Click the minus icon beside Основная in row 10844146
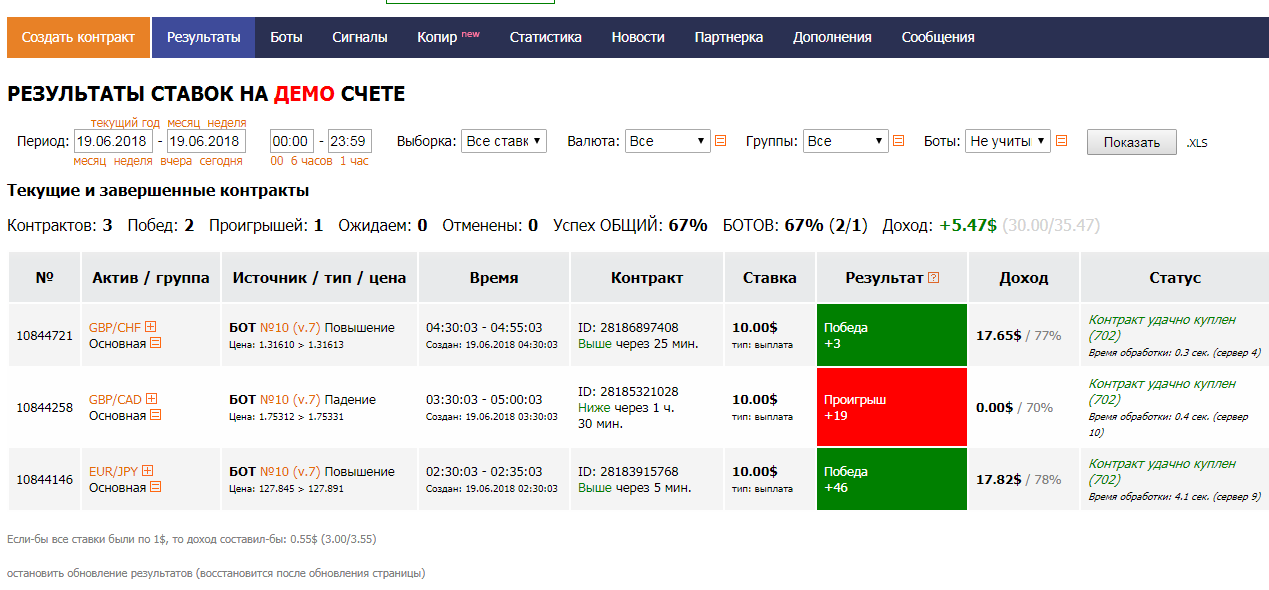 tap(156, 488)
